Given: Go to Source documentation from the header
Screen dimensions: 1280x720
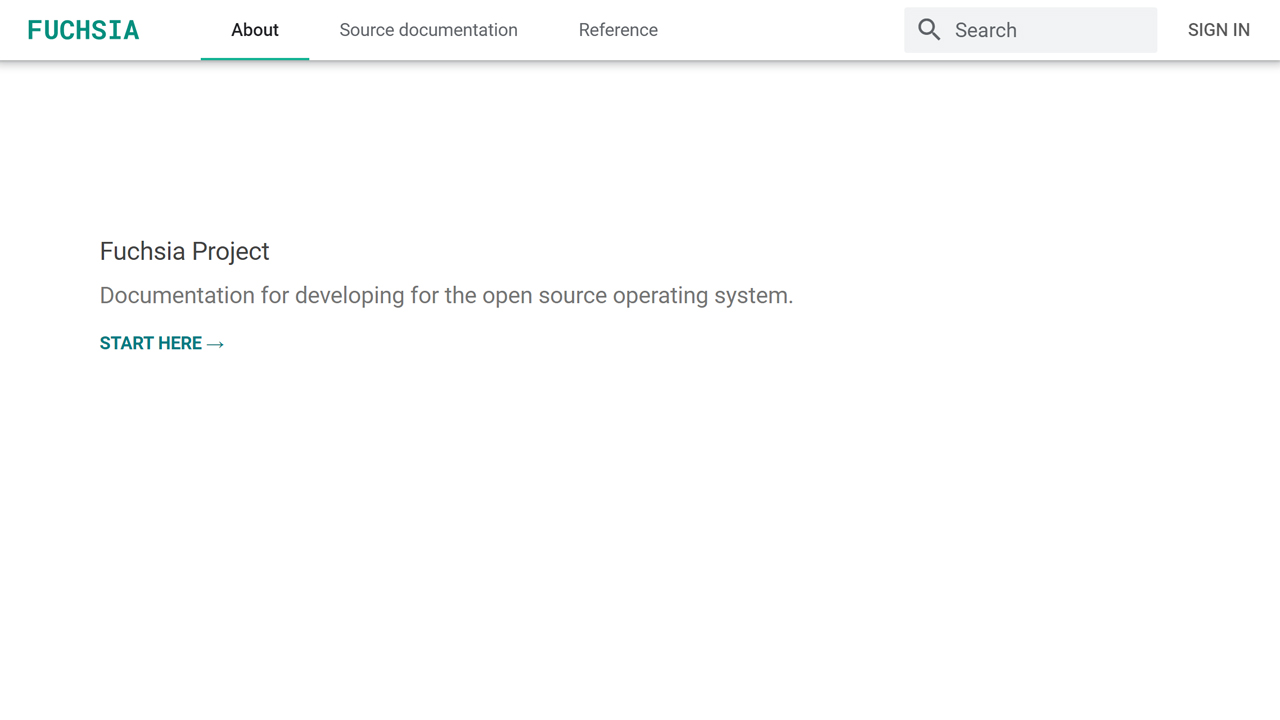Looking at the screenshot, I should 428,30.
